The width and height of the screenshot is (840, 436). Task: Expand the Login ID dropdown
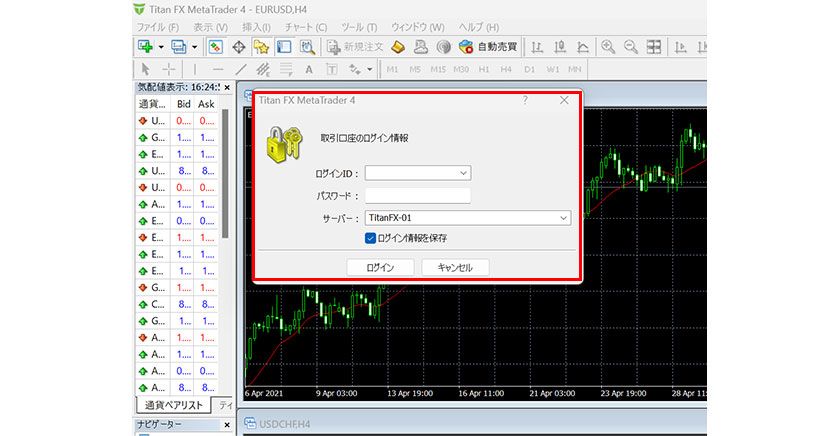(x=464, y=173)
